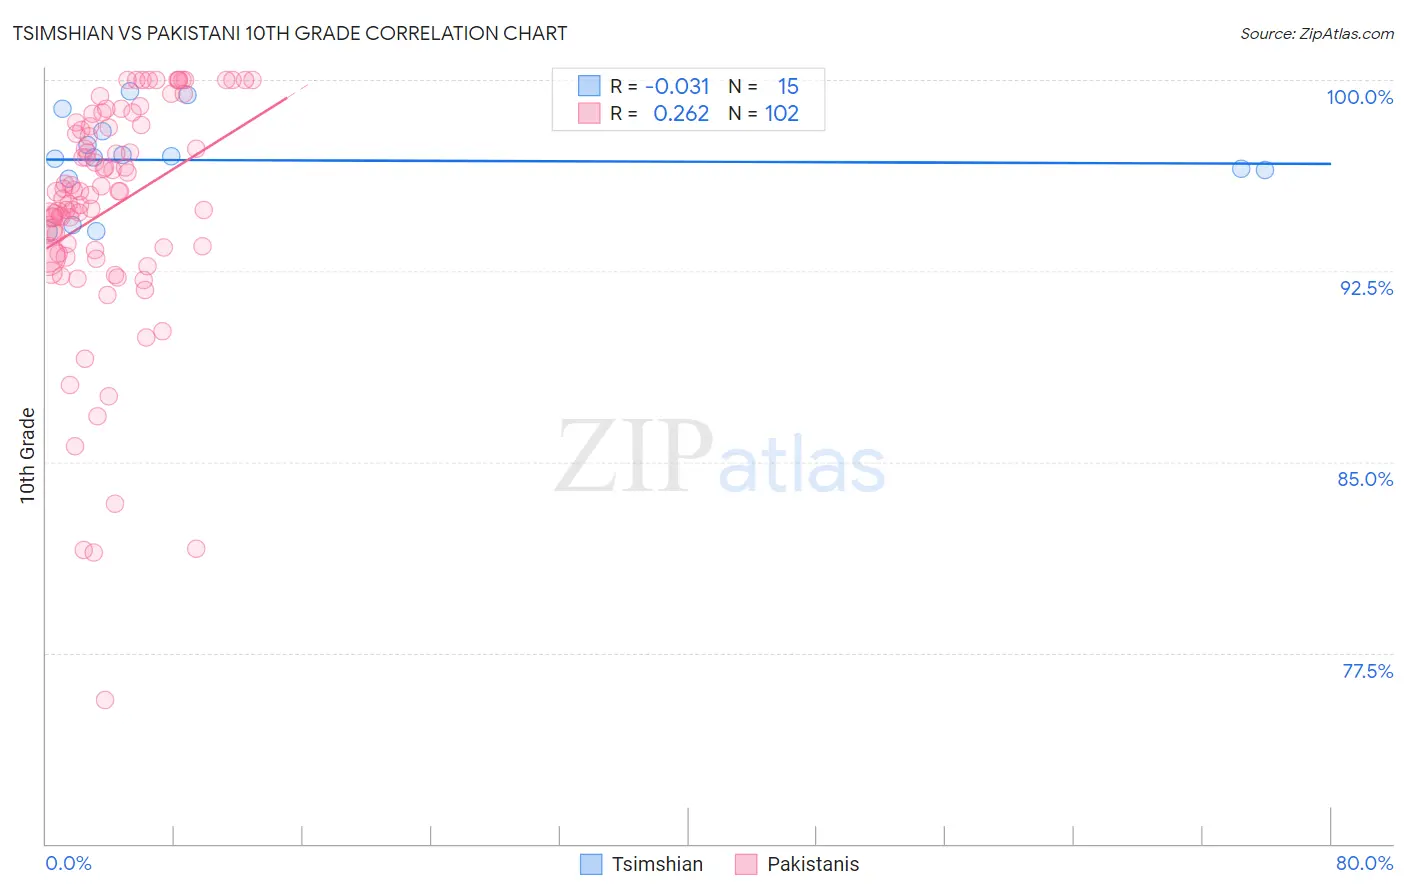Click the blue Tsimshian legend swatch at bottom
Image resolution: width=1406 pixels, height=892 pixels.
tap(591, 864)
